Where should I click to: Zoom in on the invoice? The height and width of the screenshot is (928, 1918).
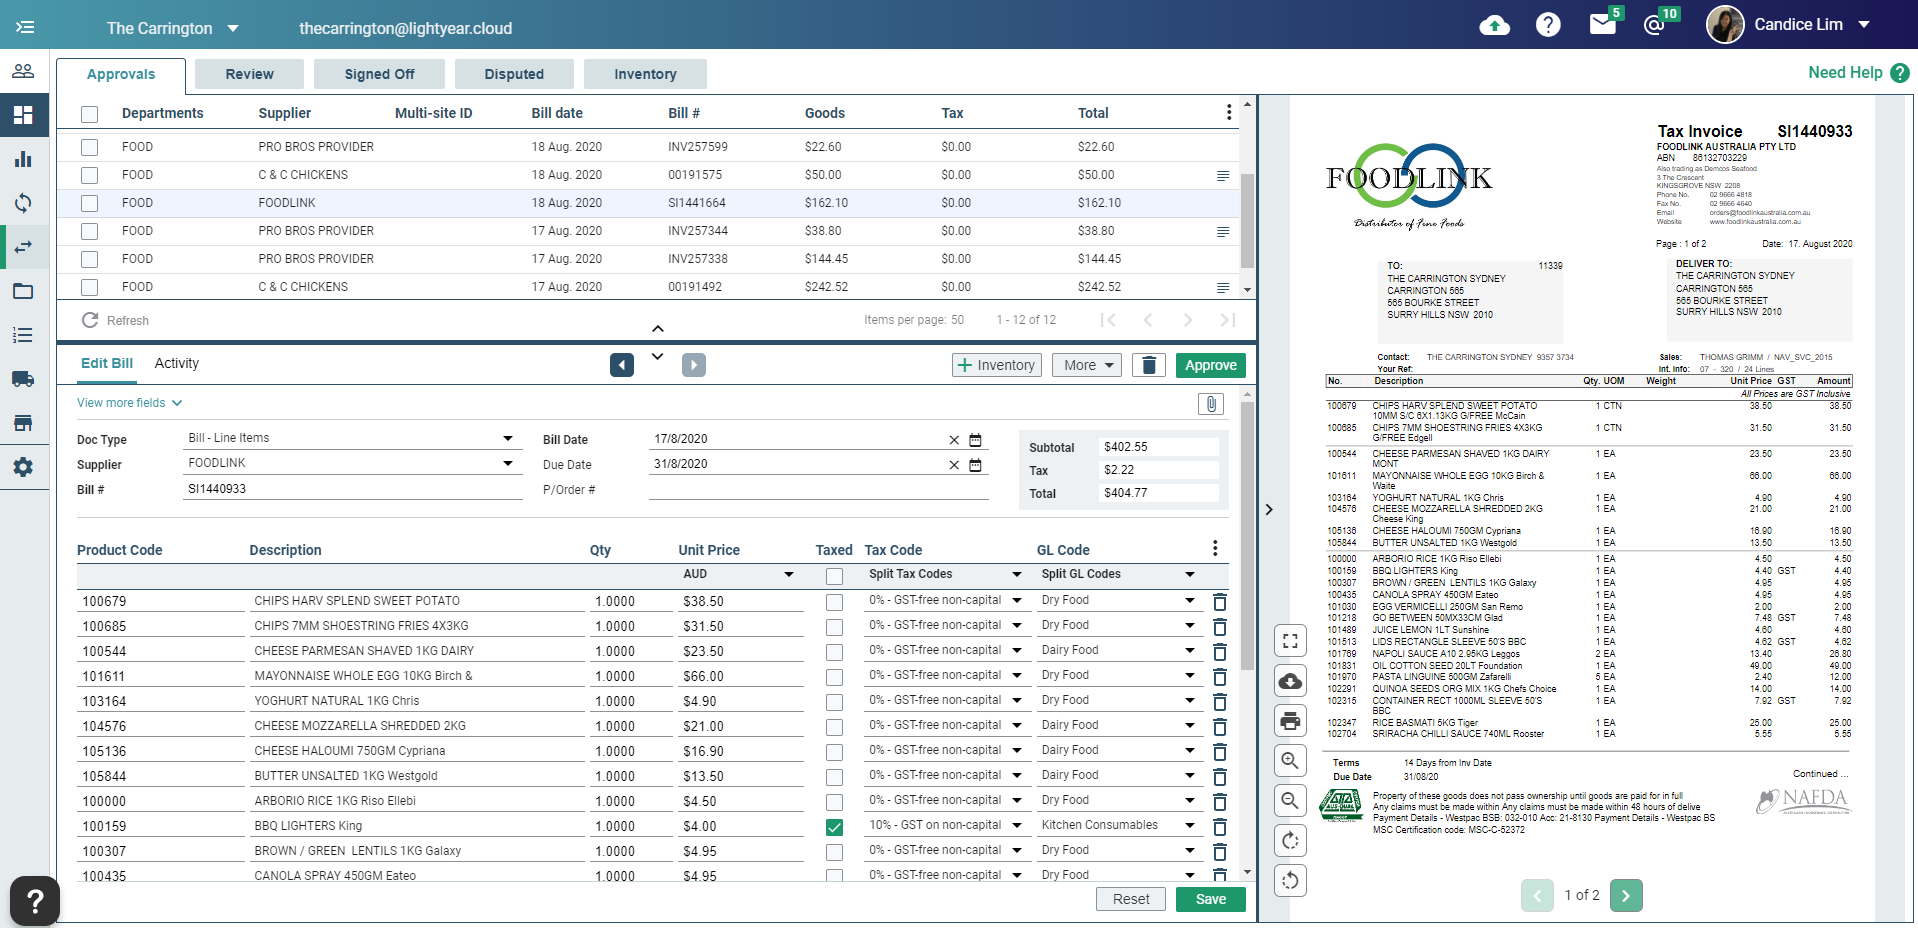click(1290, 761)
